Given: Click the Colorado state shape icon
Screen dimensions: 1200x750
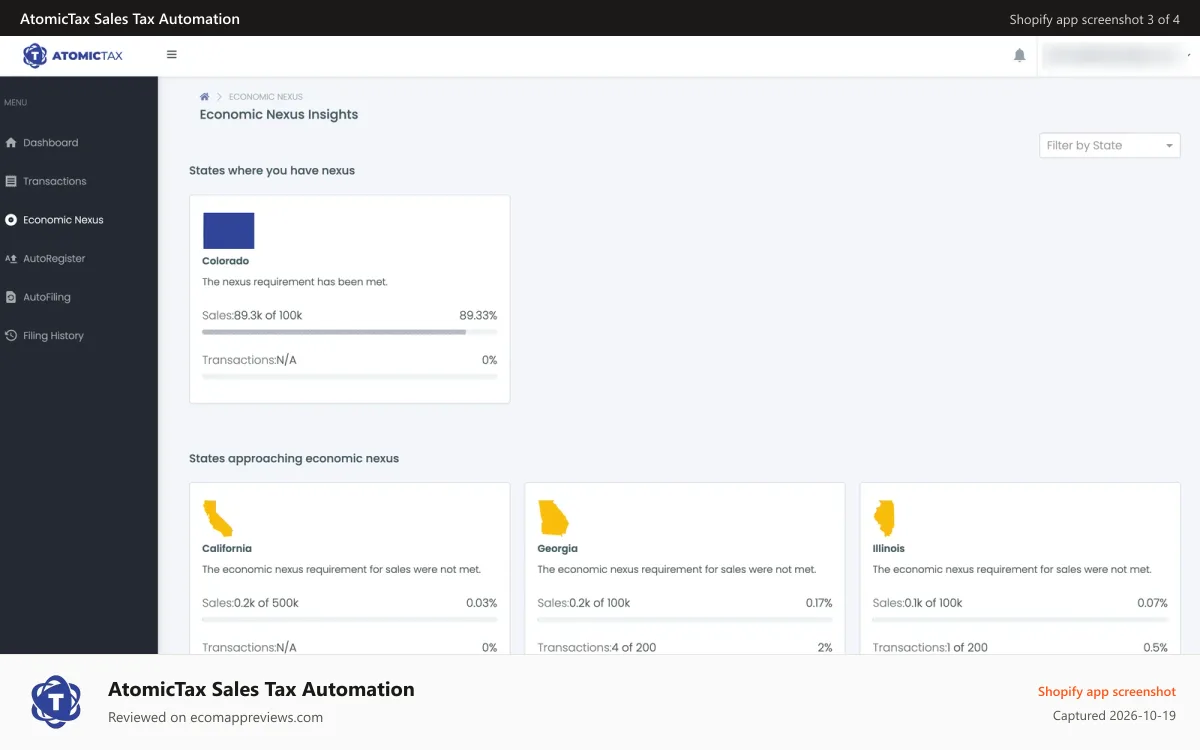Looking at the screenshot, I should 229,230.
